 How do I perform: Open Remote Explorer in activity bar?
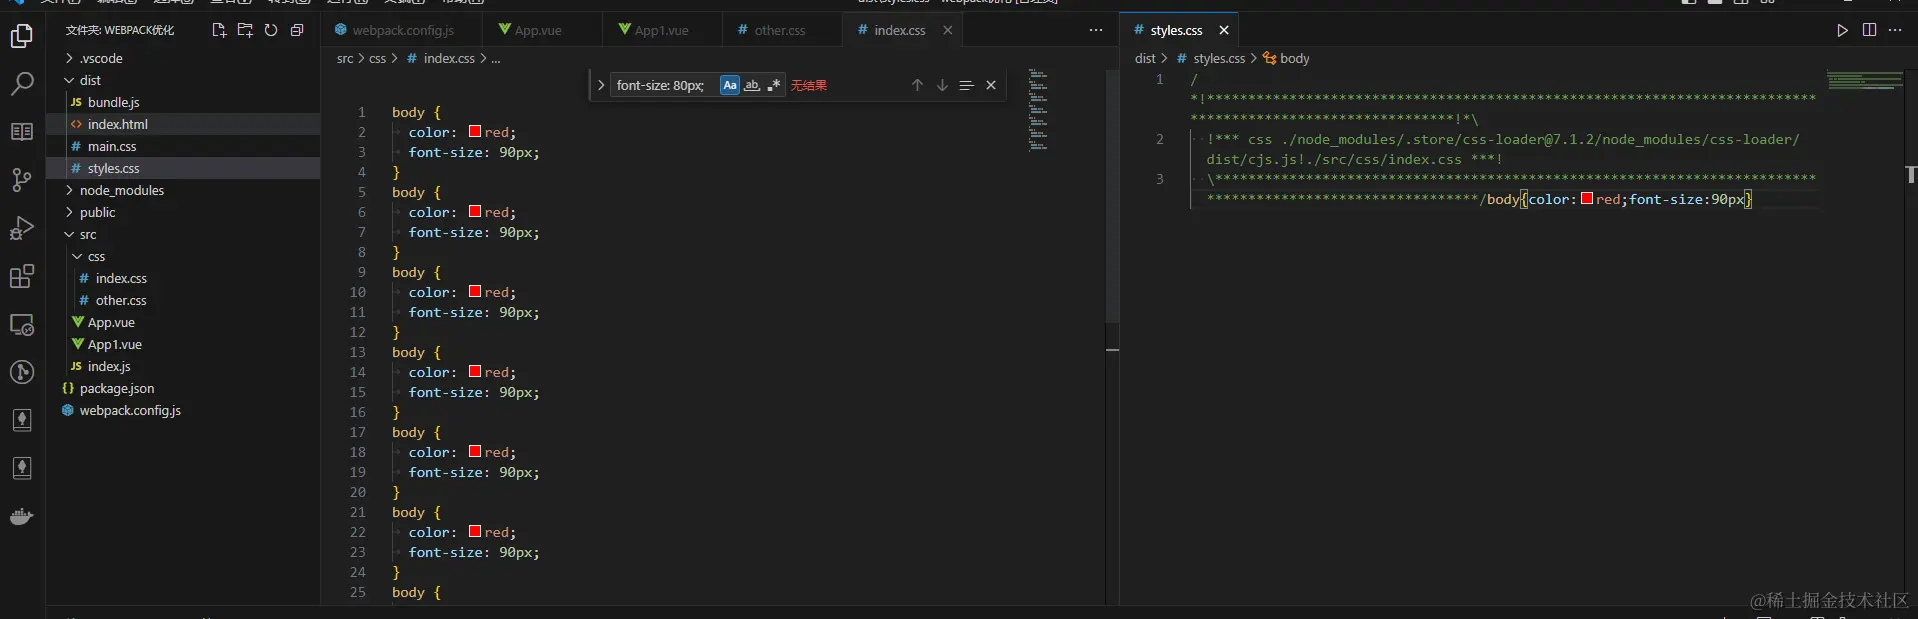coord(22,324)
